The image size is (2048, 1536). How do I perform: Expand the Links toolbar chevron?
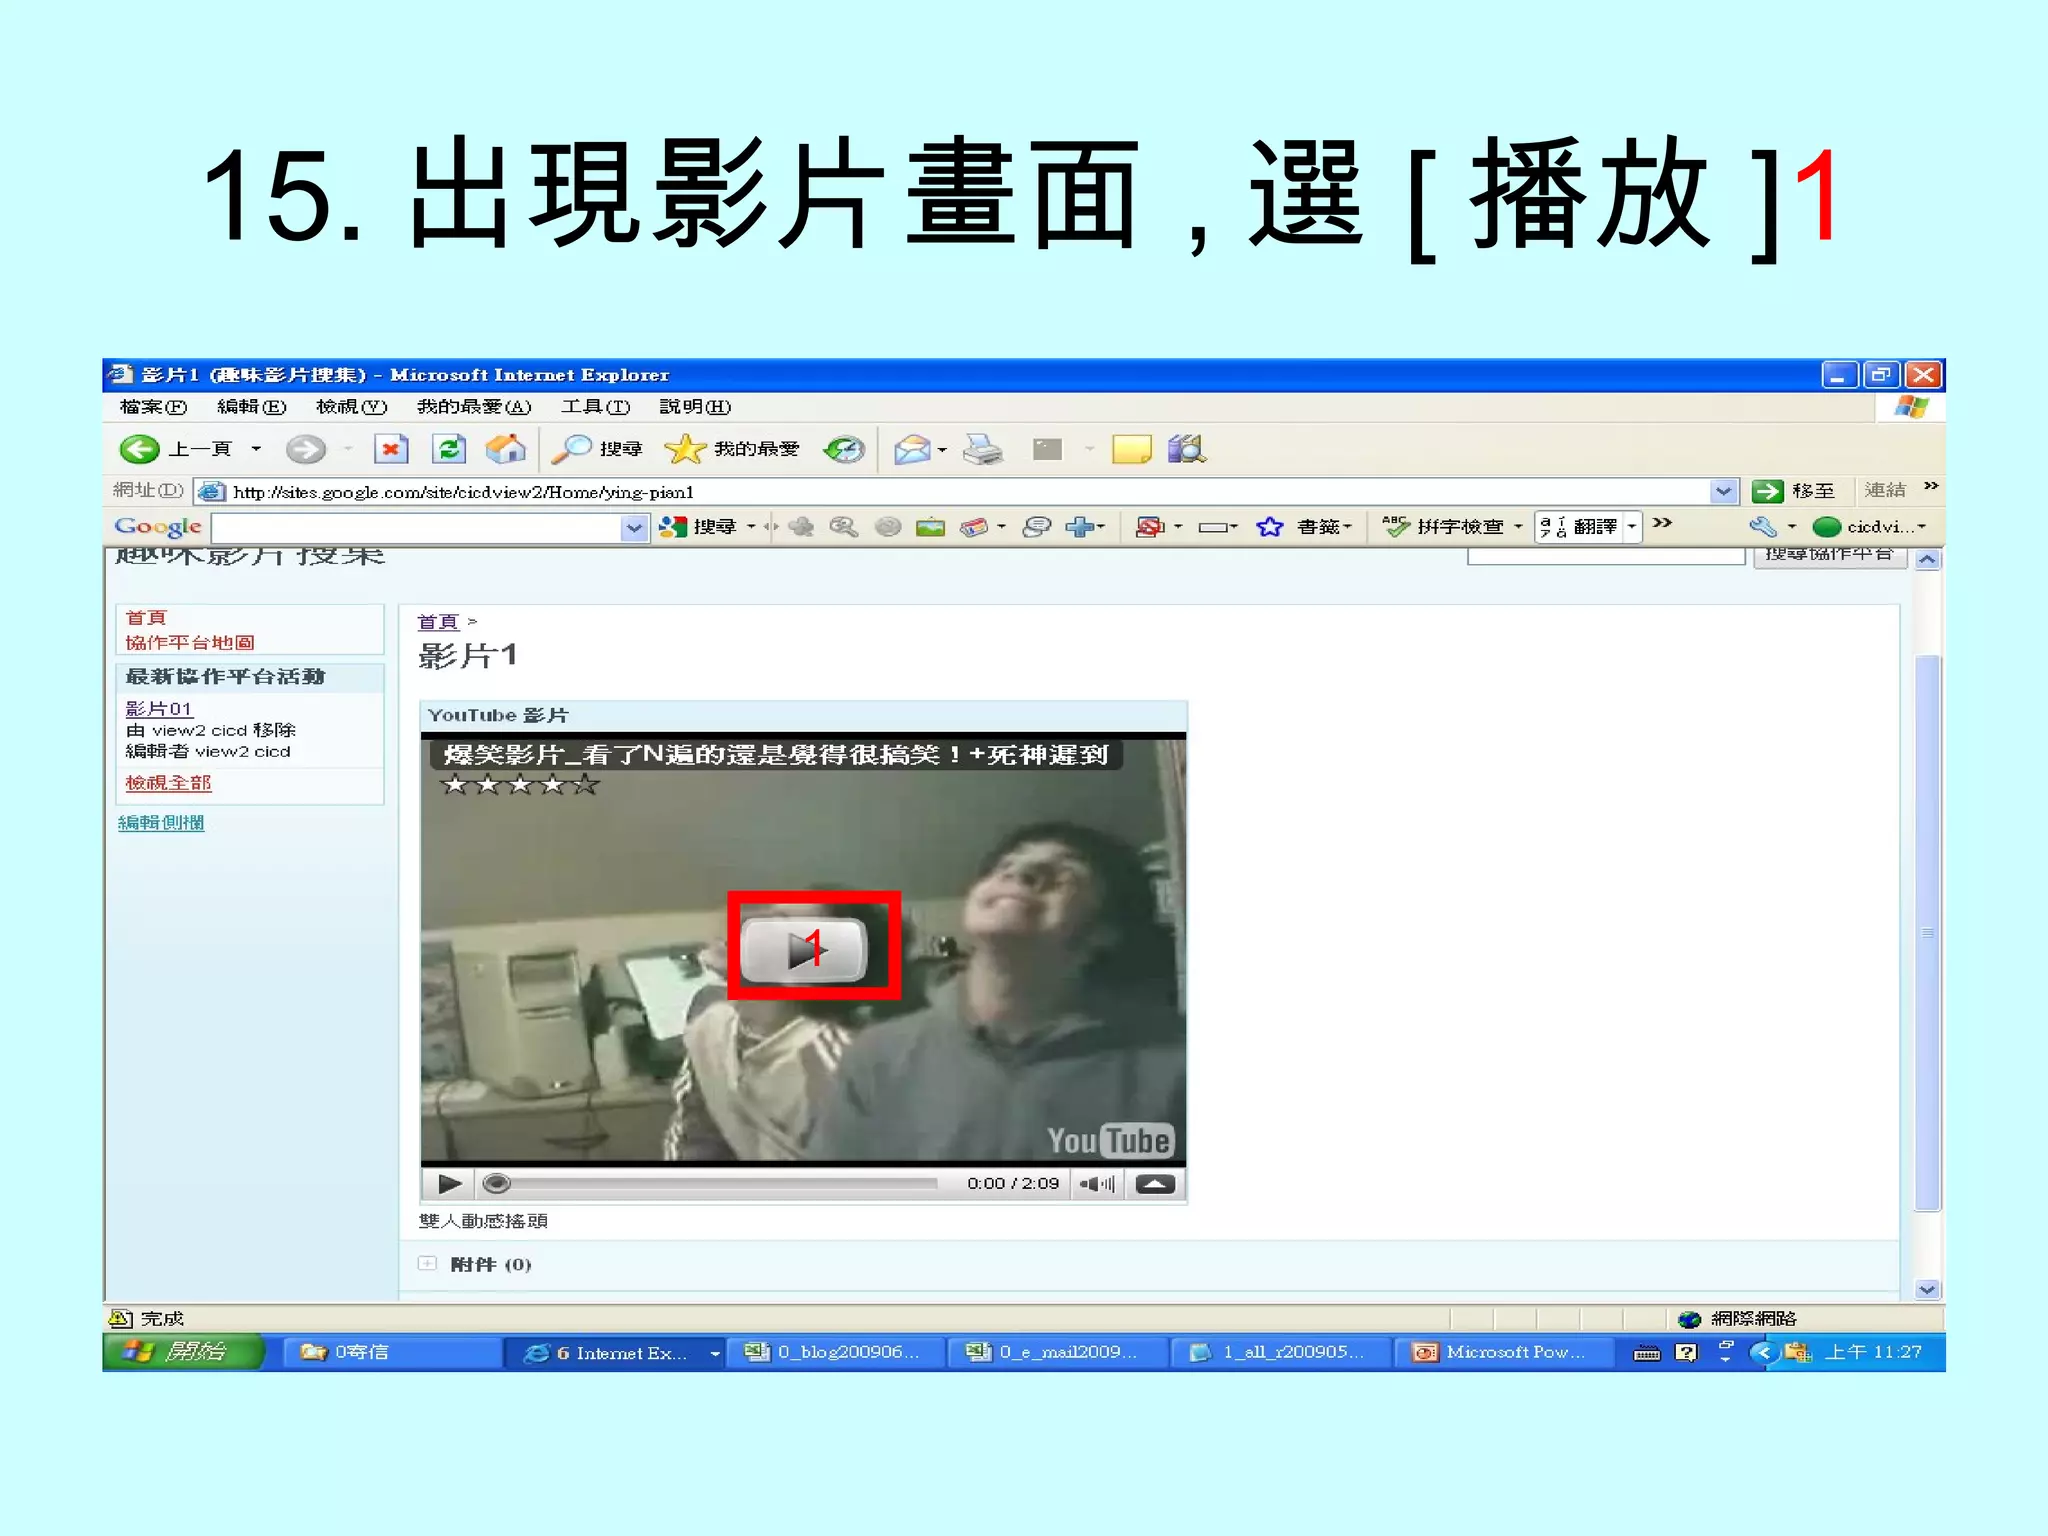(1931, 486)
